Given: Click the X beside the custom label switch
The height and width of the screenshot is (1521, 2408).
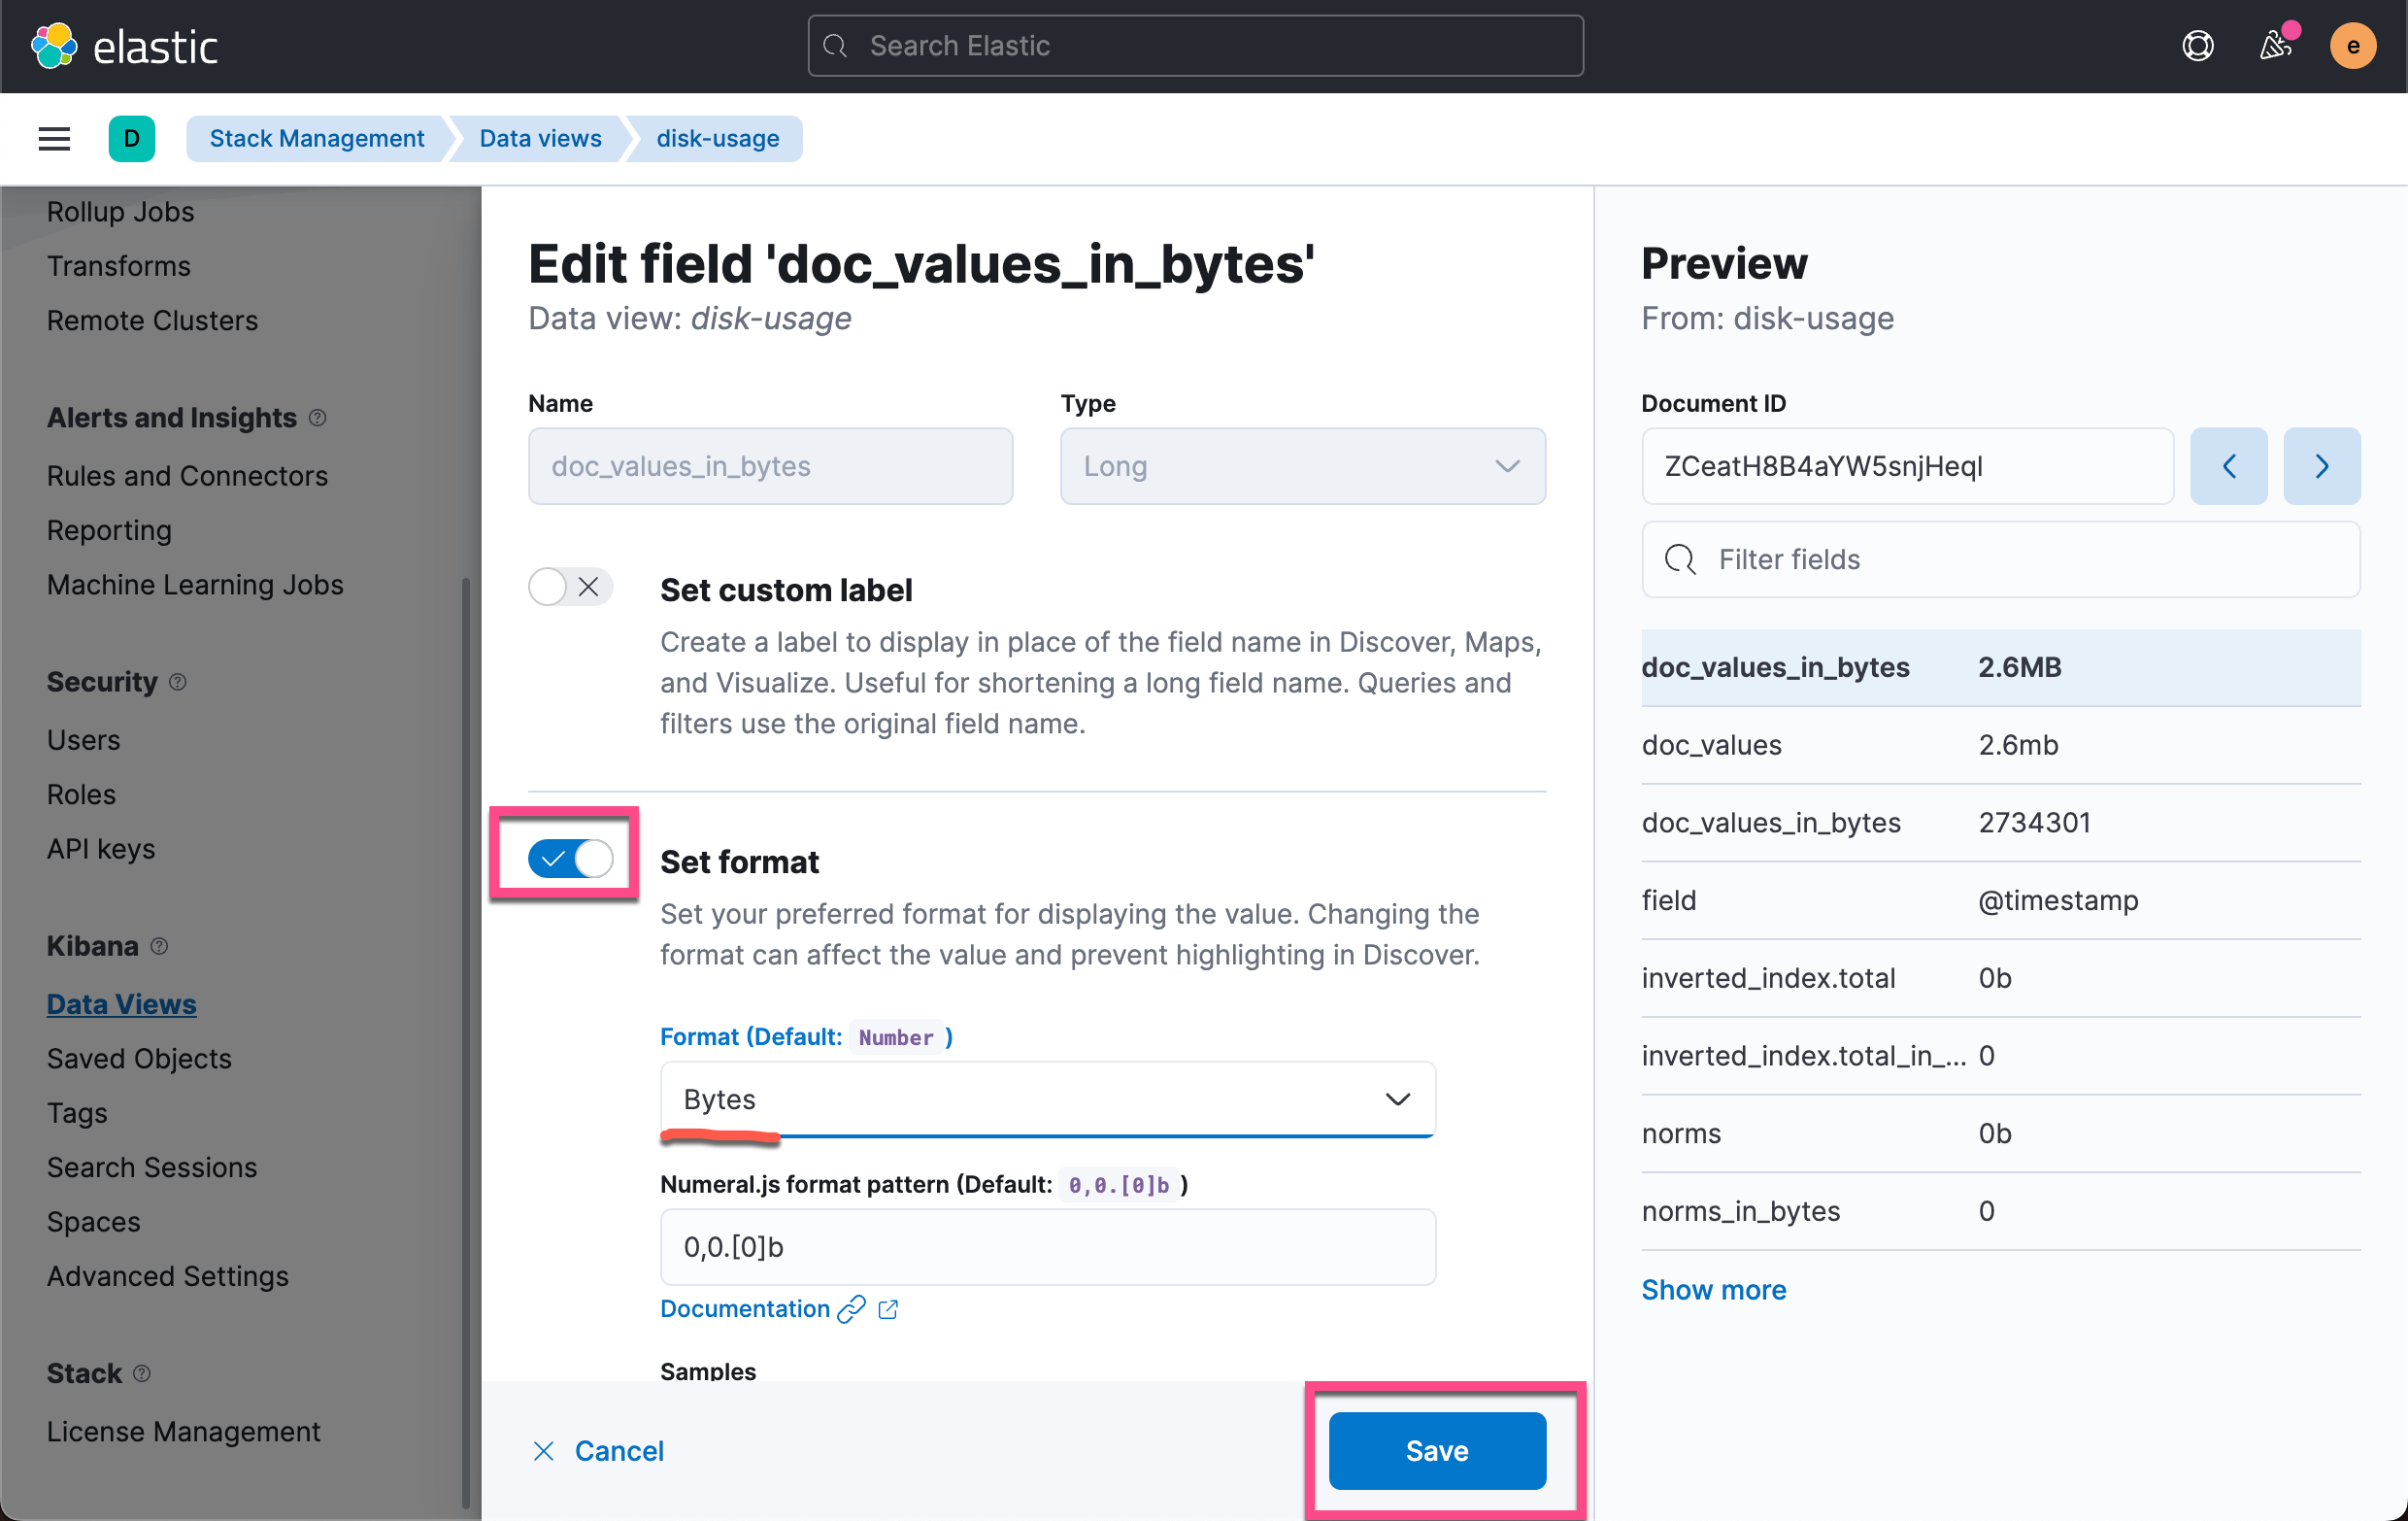Looking at the screenshot, I should pyautogui.click(x=589, y=587).
